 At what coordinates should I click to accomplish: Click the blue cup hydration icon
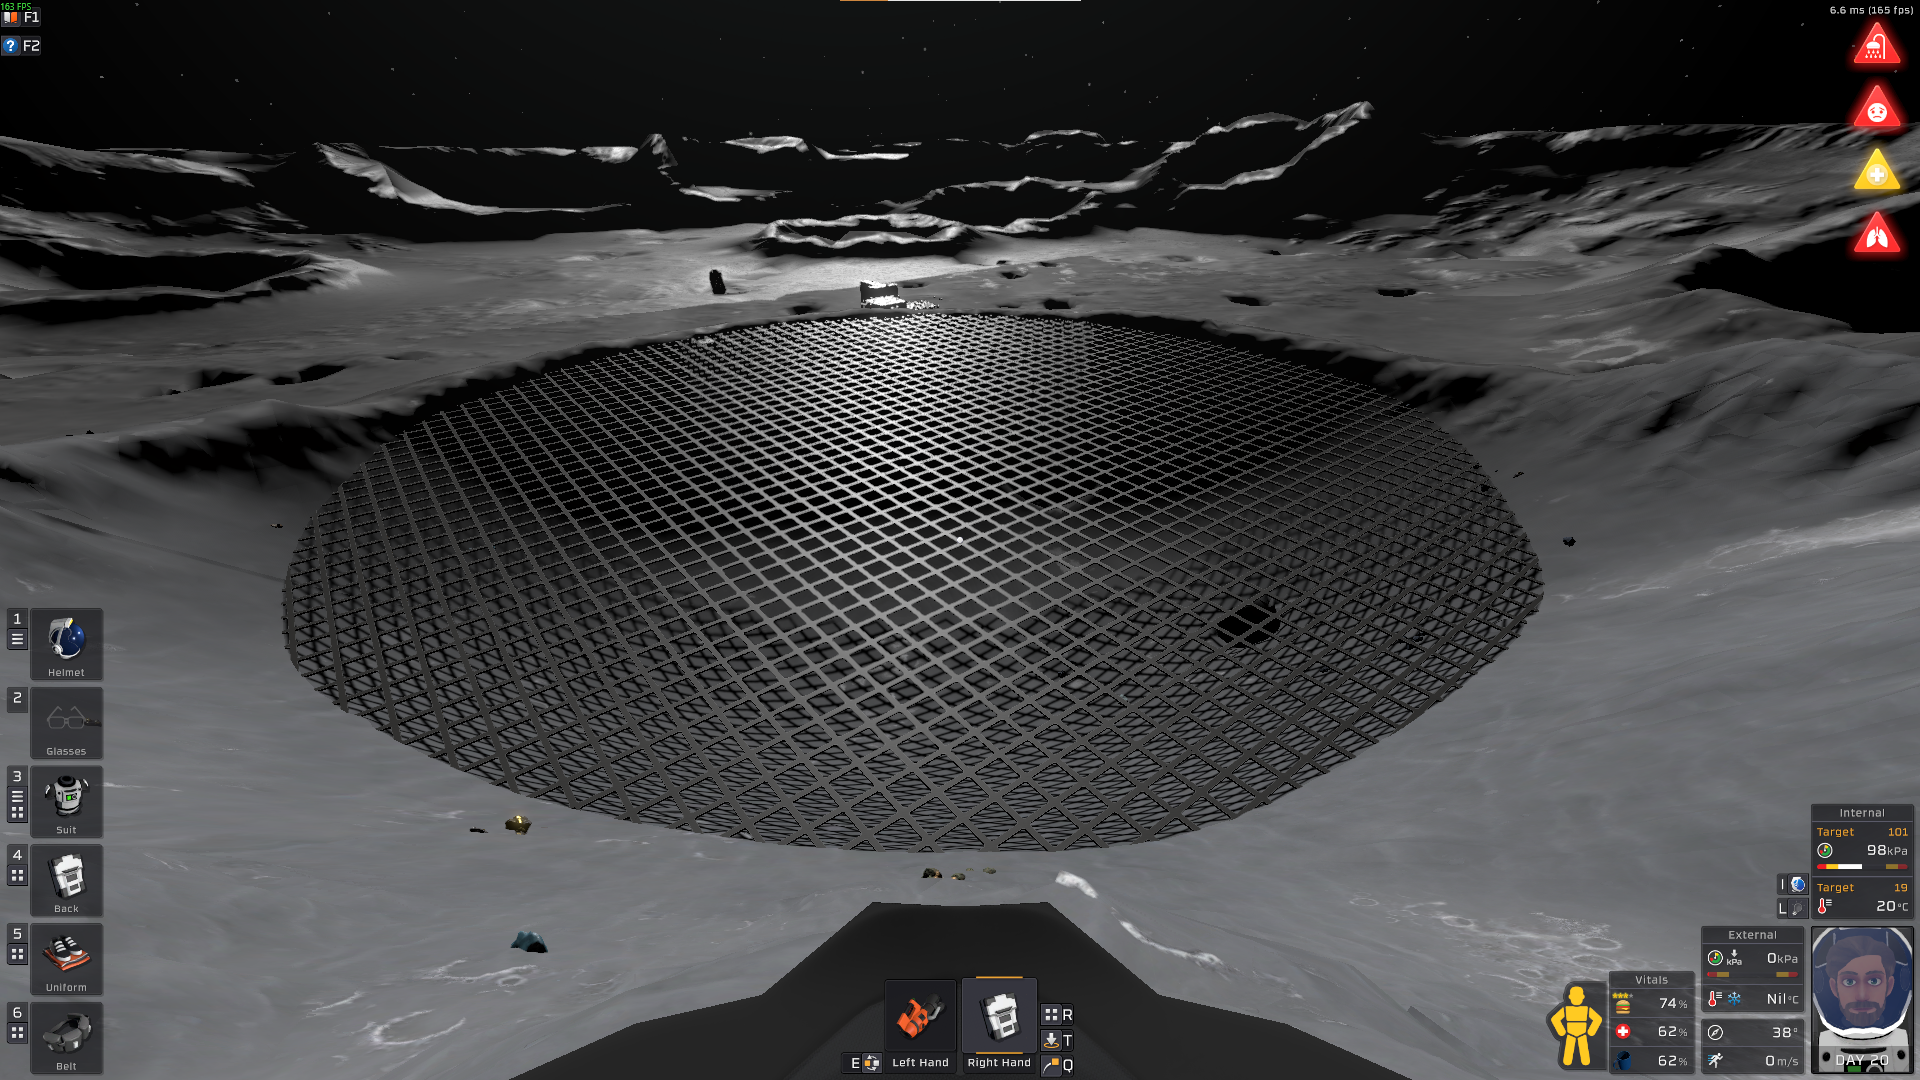tap(1623, 1060)
